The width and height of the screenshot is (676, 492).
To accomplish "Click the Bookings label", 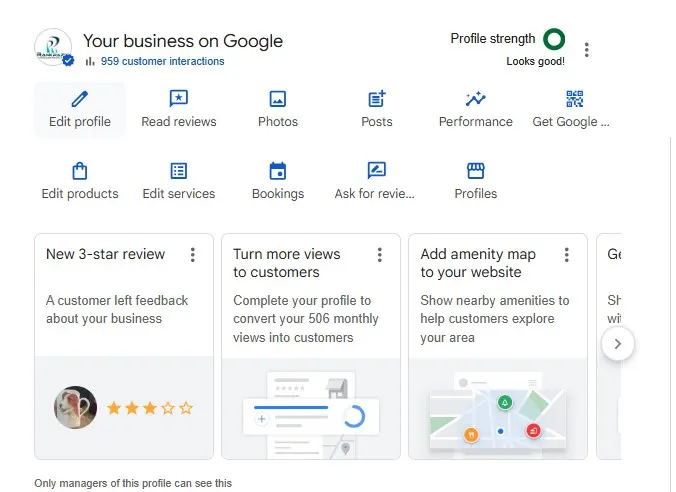I will coord(278,194).
